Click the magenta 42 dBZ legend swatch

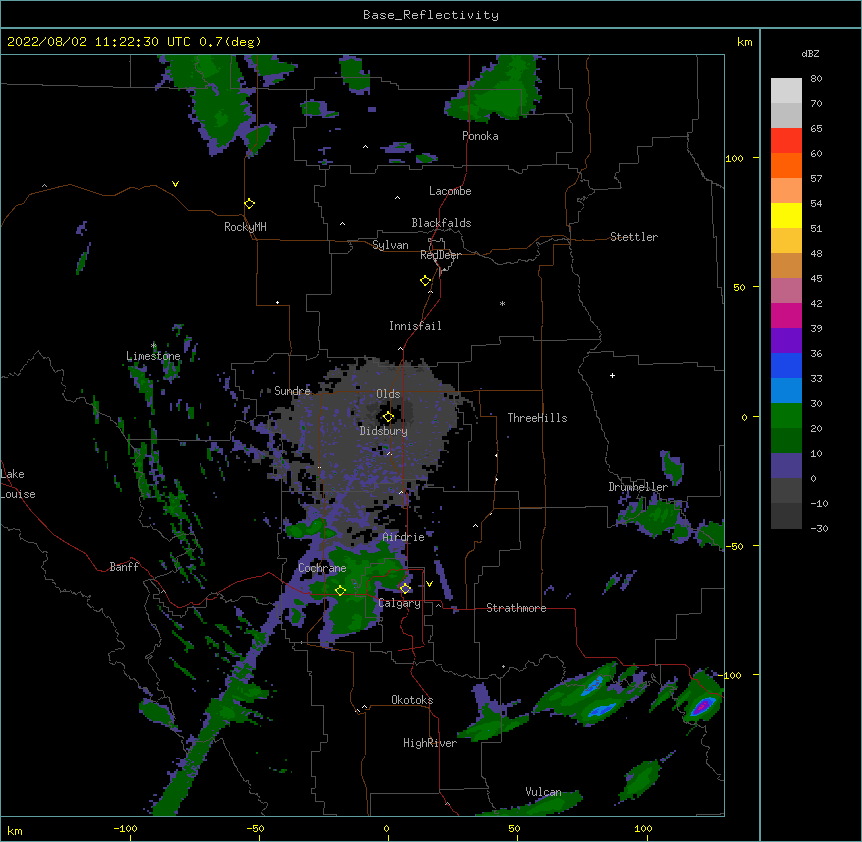pos(786,315)
